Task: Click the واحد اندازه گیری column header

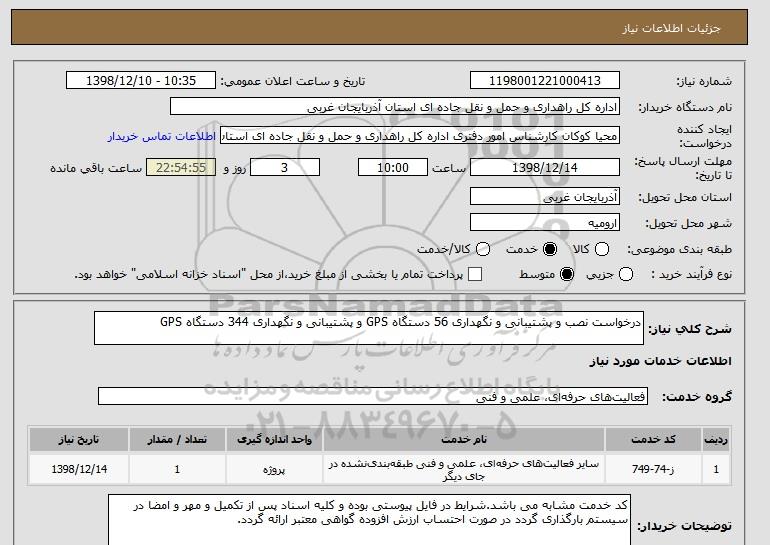Action: point(275,439)
